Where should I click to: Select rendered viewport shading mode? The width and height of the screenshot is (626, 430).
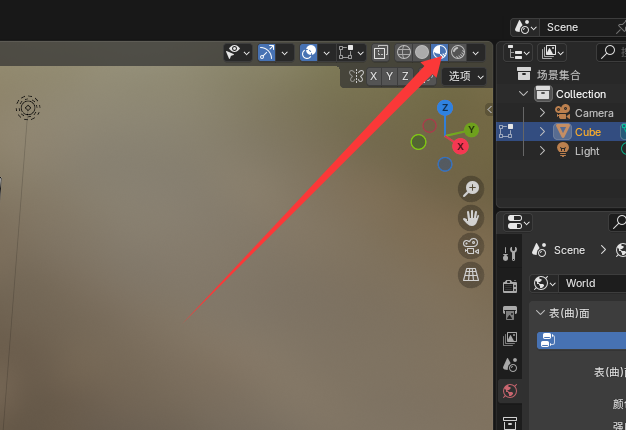click(x=458, y=52)
